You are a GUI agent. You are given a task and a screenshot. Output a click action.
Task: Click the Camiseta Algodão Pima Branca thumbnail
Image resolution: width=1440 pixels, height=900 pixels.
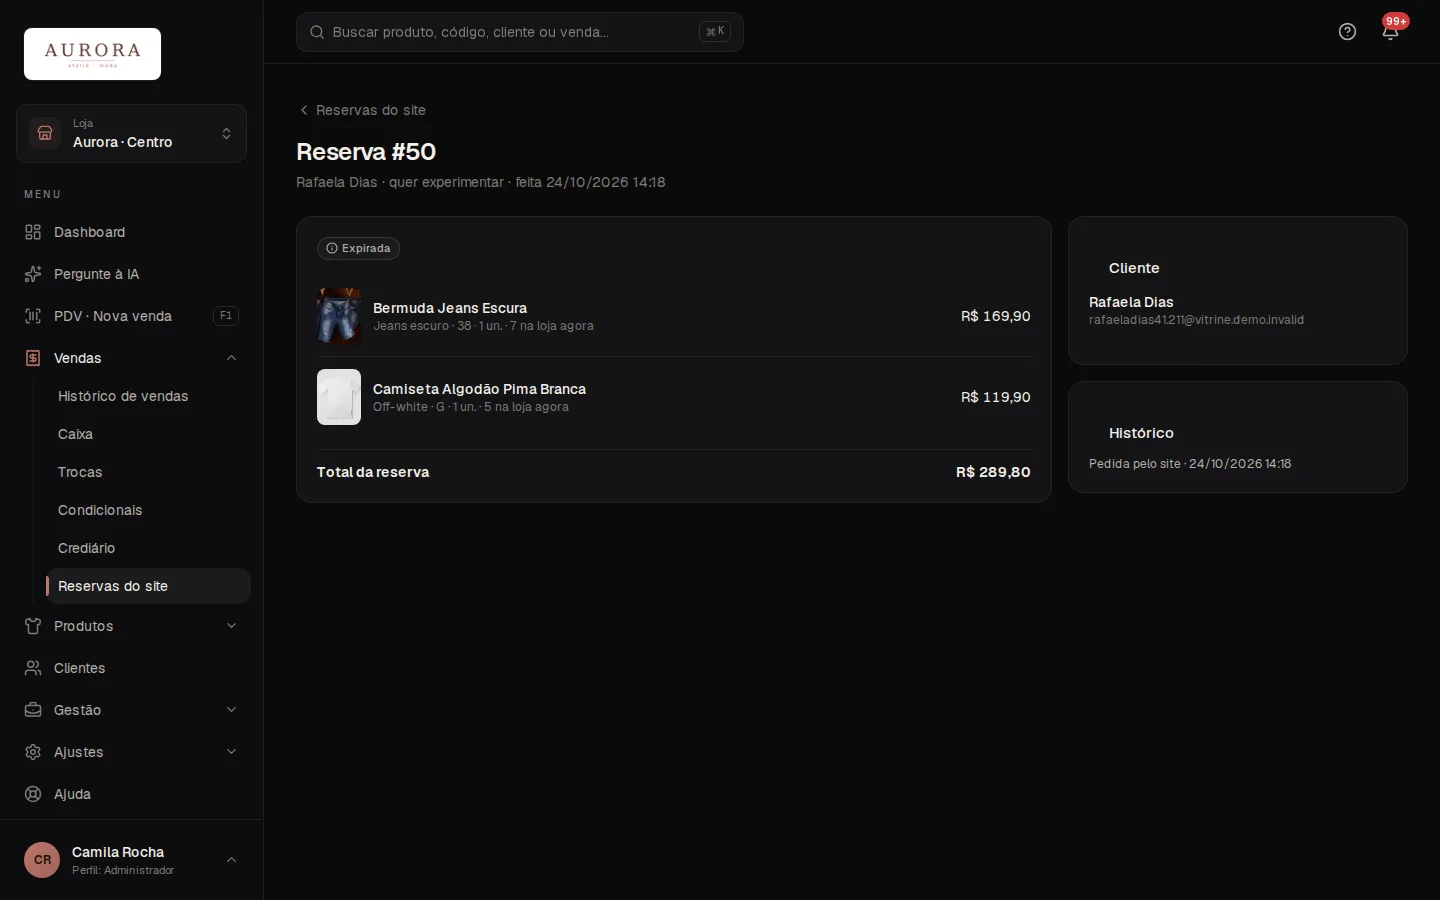(339, 397)
